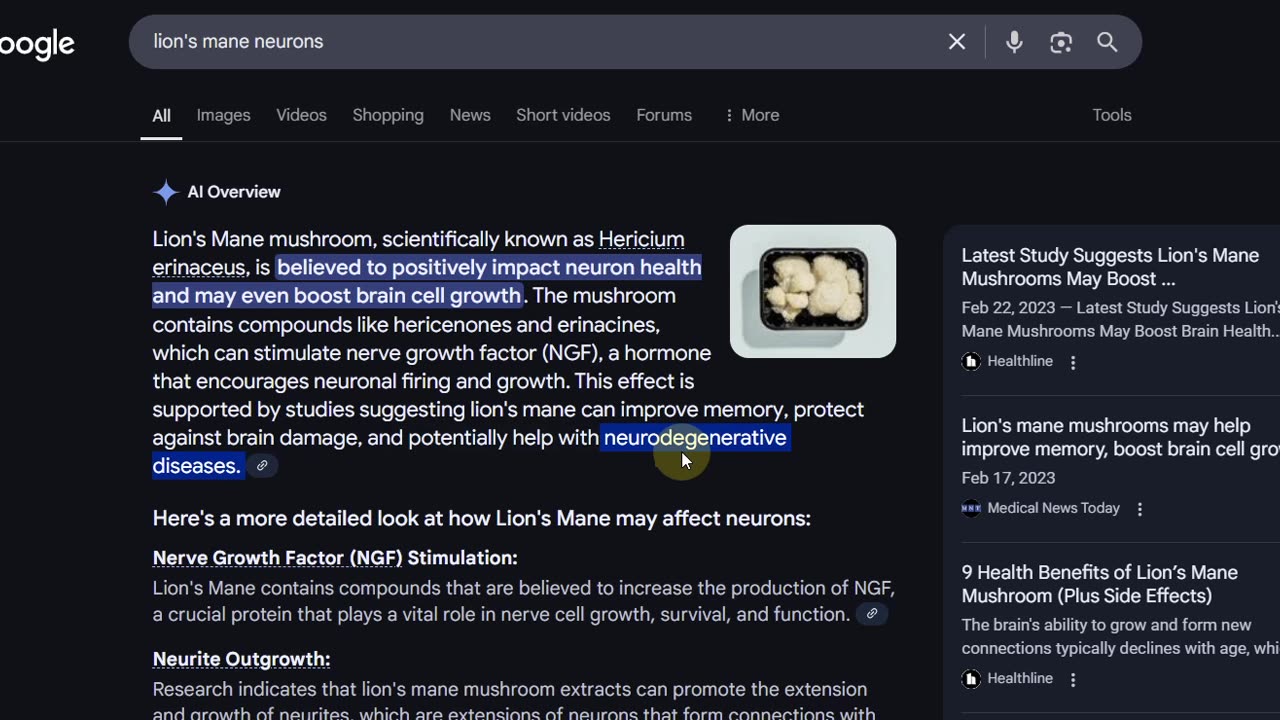This screenshot has height=720, width=1280.
Task: Open Google Lens image search icon
Action: (x=1061, y=42)
